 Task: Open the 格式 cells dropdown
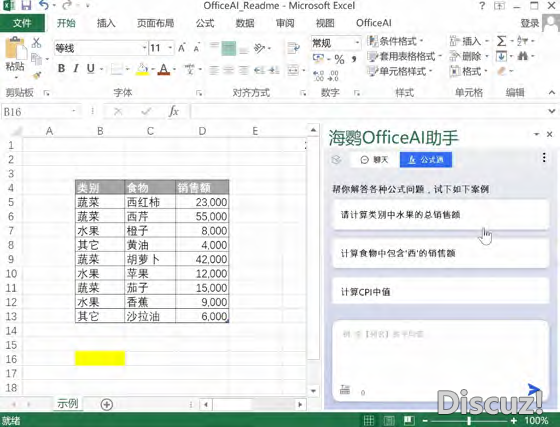click(469, 71)
